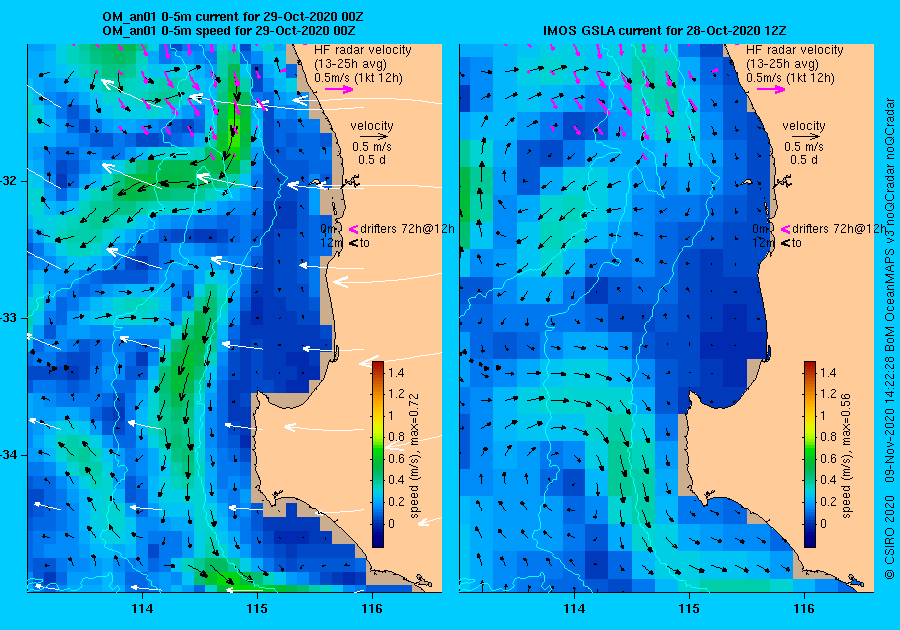Click the vertical CSIRO copyright text
Viewport: 900px width, 630px height.
coord(889,339)
